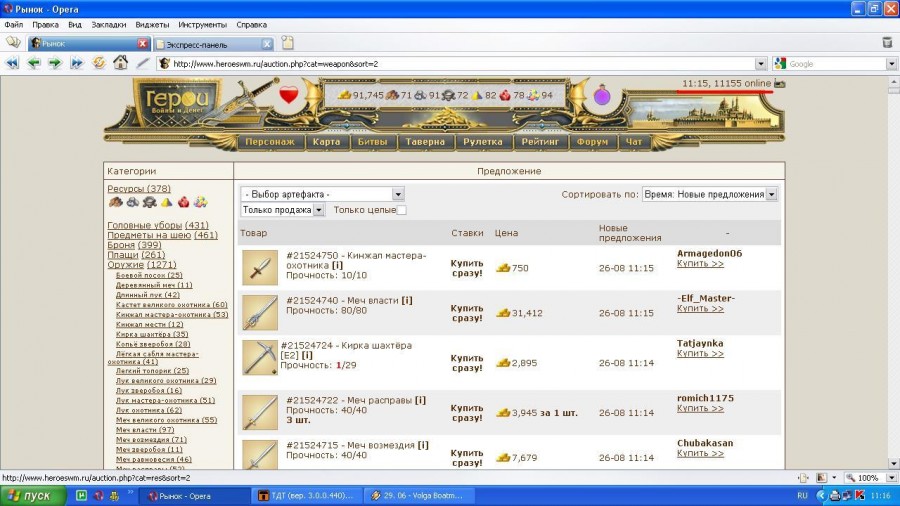The image size is (900, 506).
Task: Click the Rewind navigation button
Action: point(12,63)
